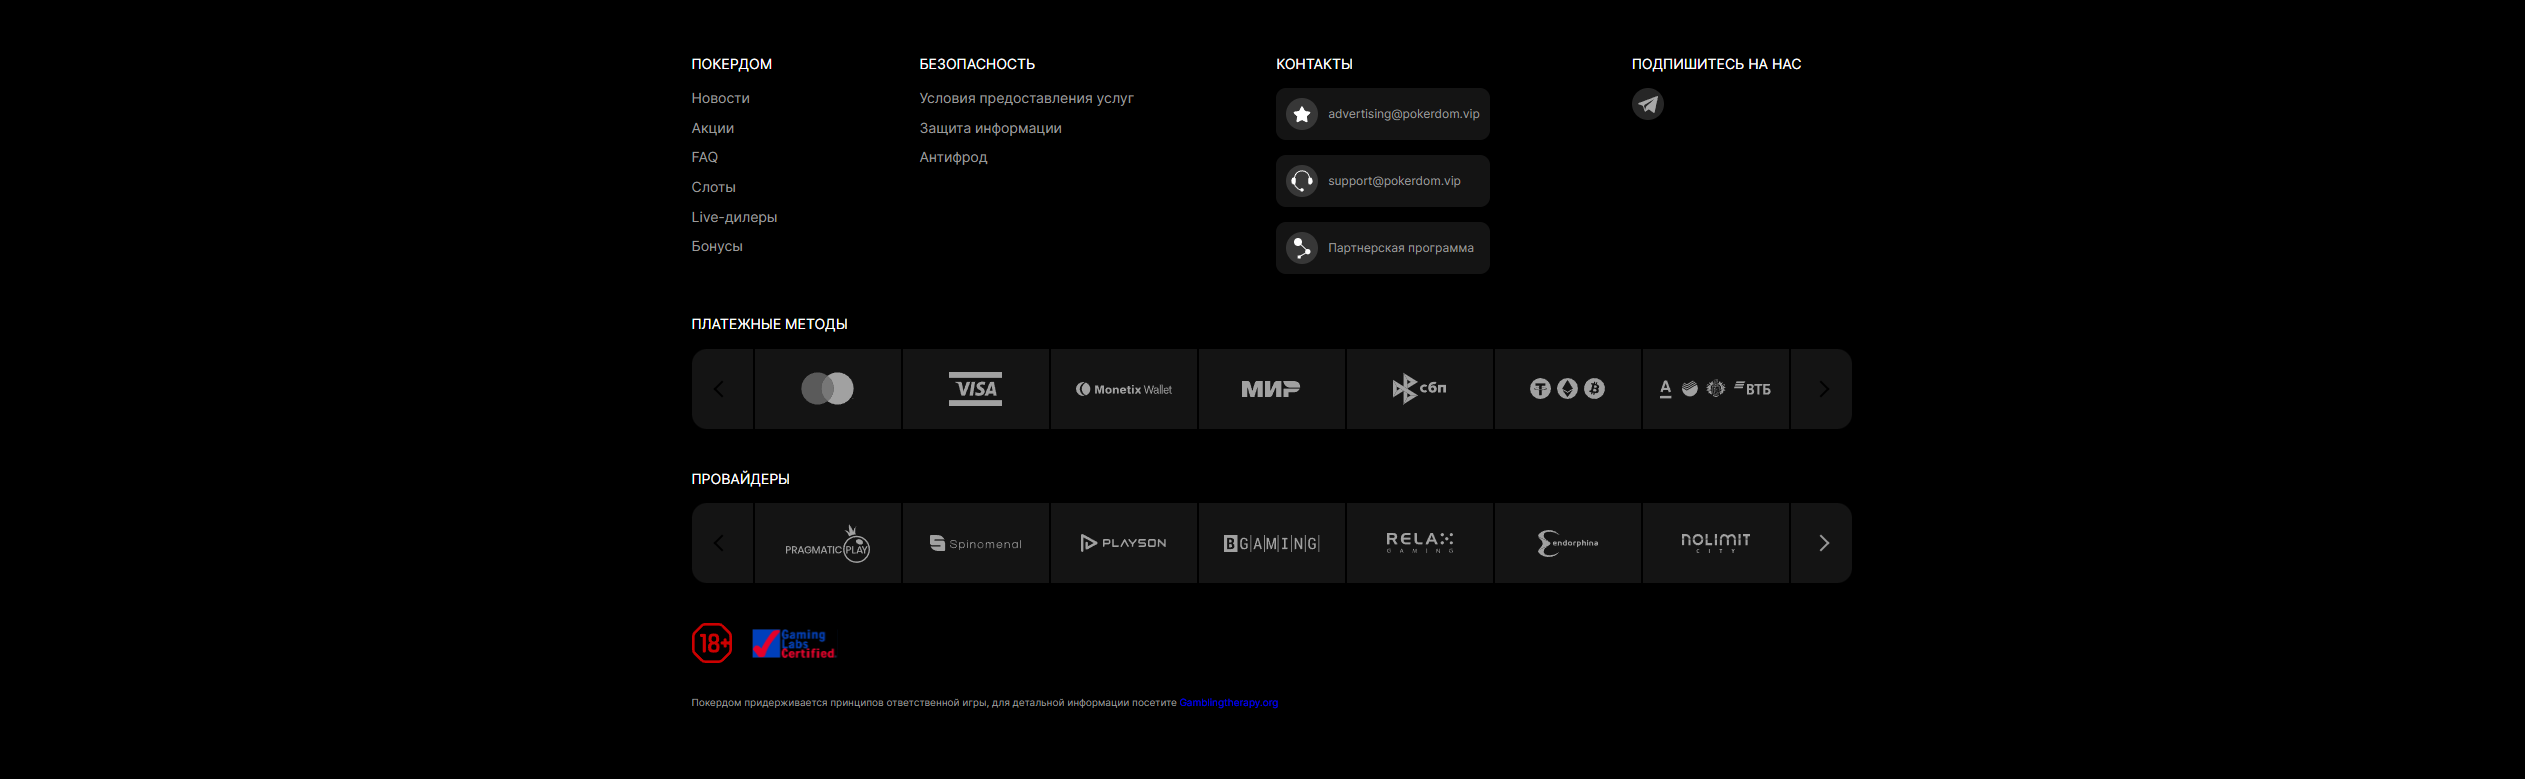Visit the Gamblingtherapy.org link
This screenshot has height=779, width=2525.
(1228, 703)
